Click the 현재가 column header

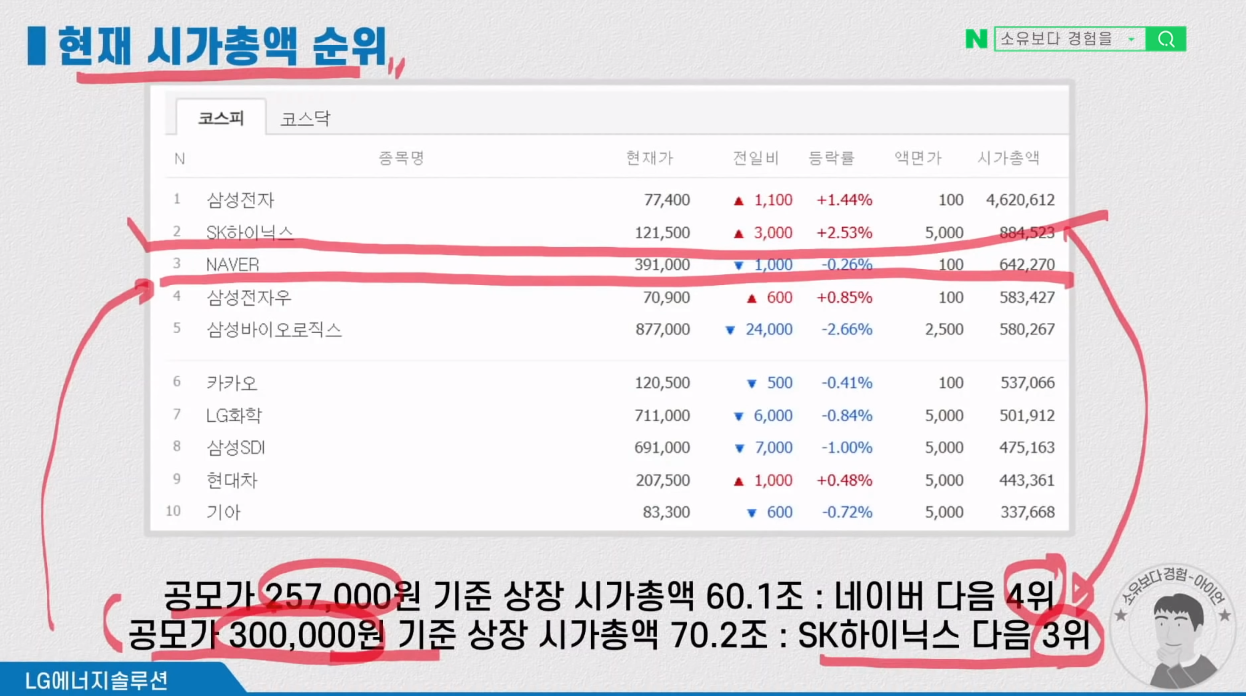(650, 158)
